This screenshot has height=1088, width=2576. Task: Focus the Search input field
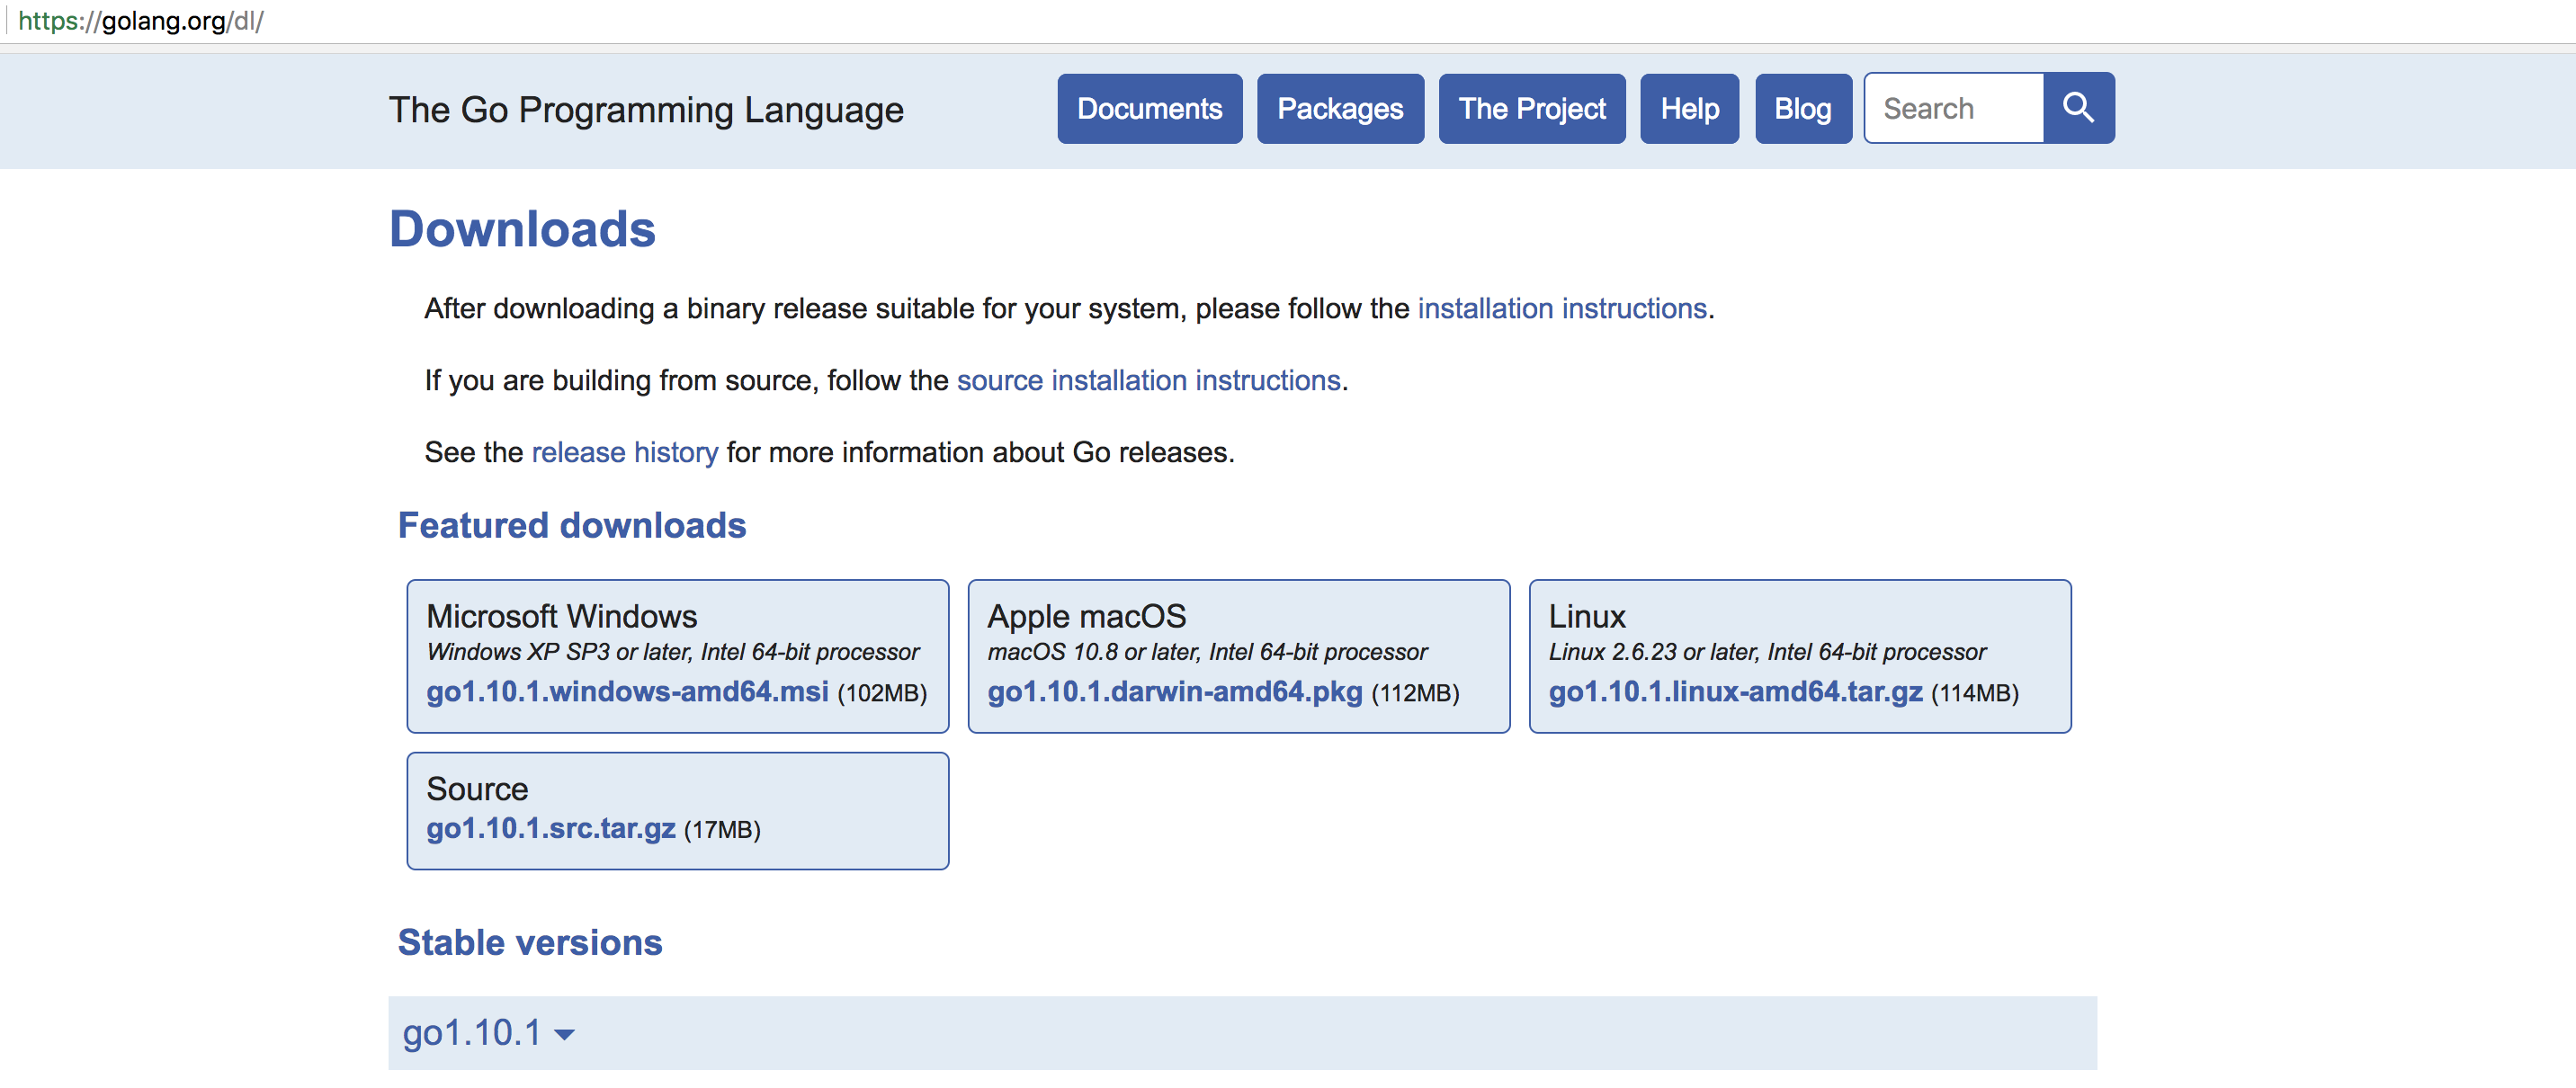click(x=1953, y=108)
